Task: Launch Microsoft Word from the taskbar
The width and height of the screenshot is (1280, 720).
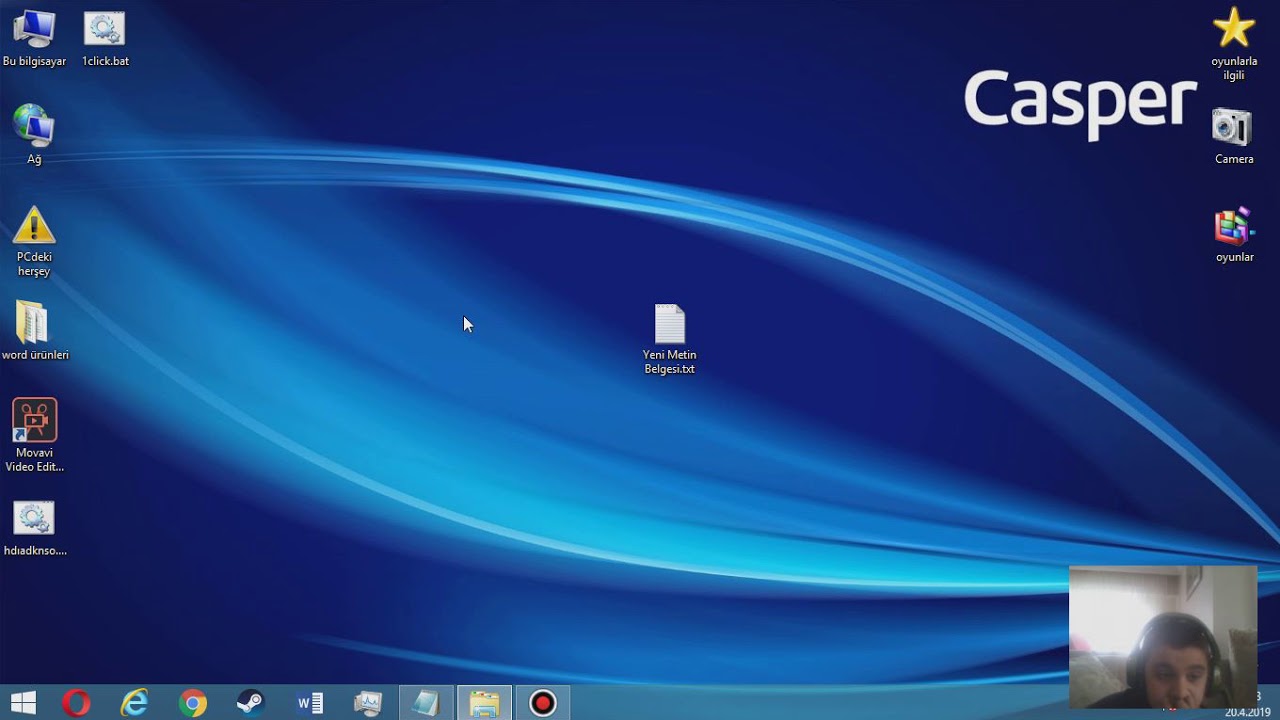Action: point(309,703)
